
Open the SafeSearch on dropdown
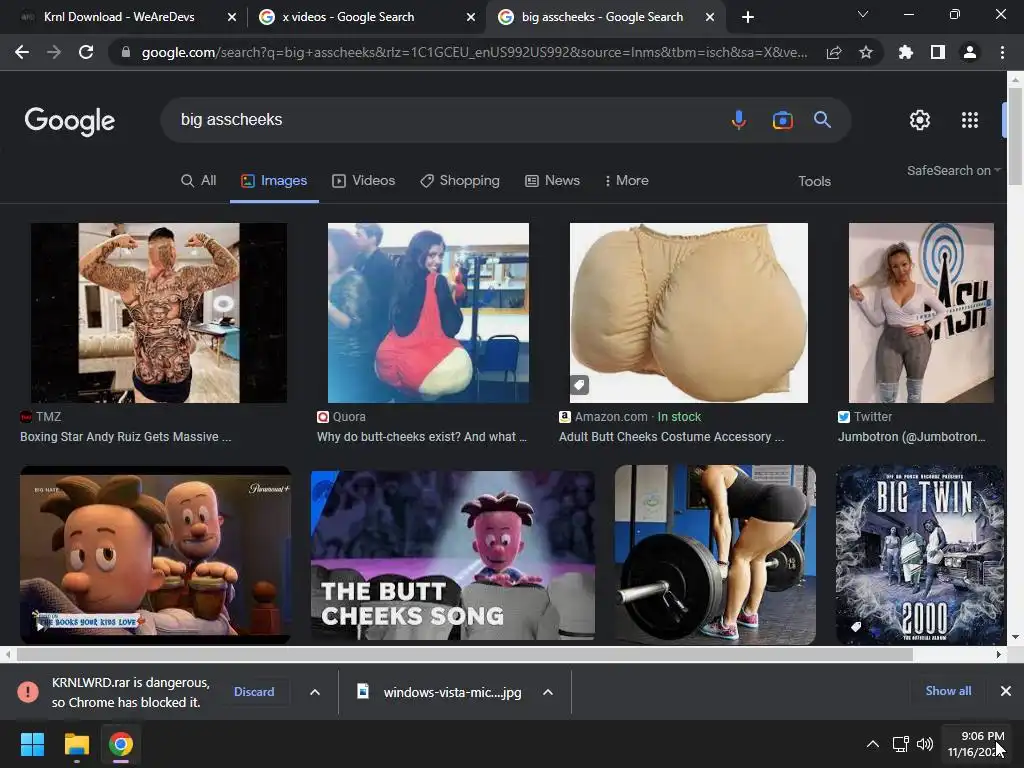pos(953,170)
